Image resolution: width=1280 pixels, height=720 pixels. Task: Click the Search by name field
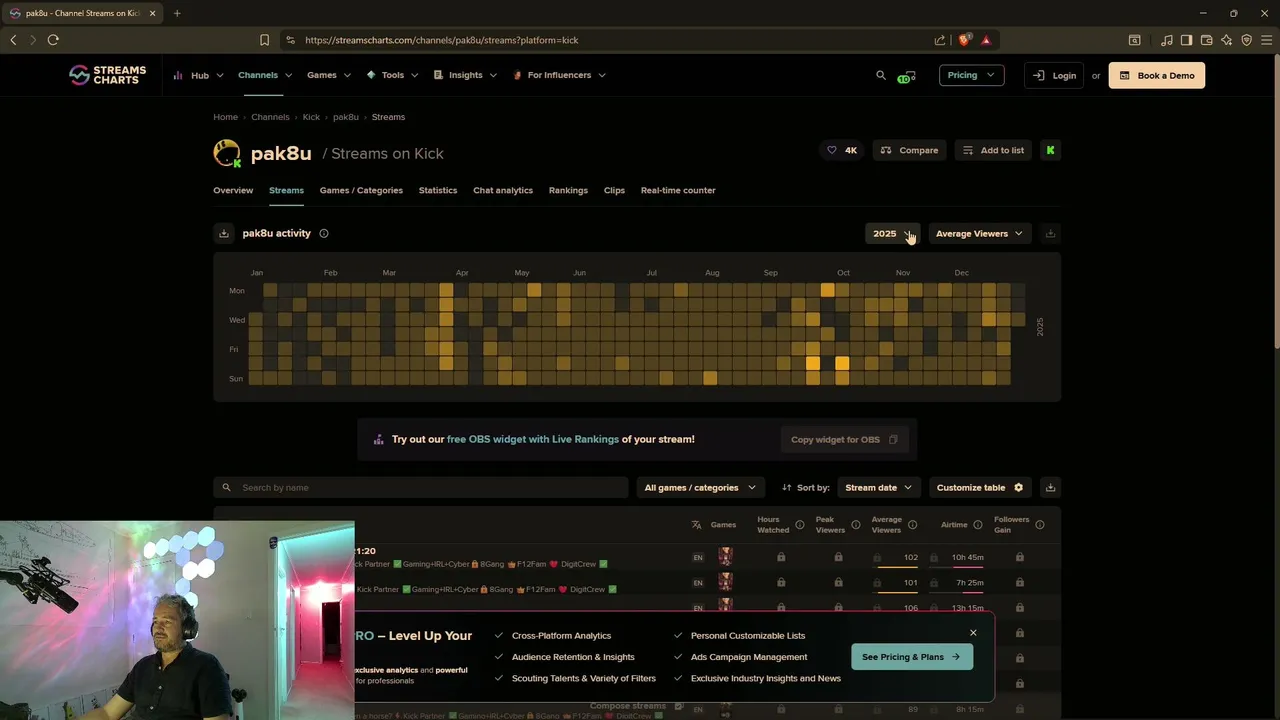point(421,487)
